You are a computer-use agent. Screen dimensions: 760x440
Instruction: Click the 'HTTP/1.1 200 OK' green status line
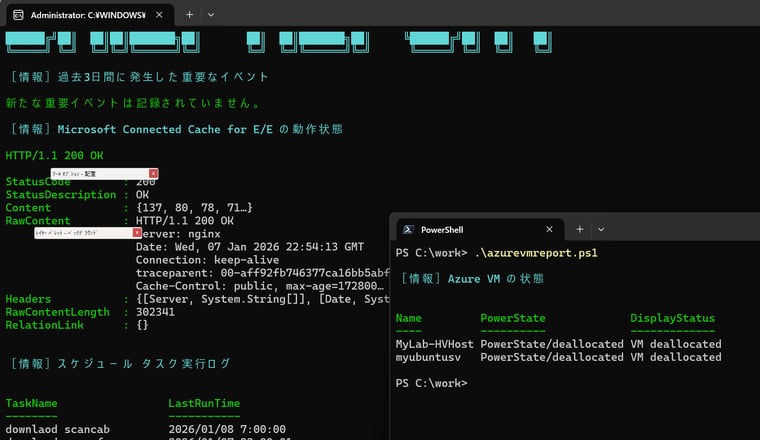tap(54, 156)
